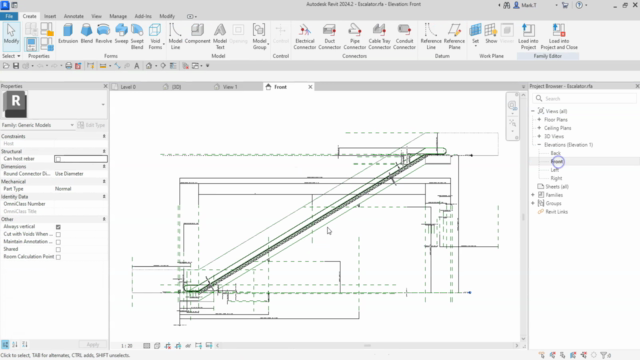Show the work plane
Viewport: 640px width, 360px height.
click(491, 34)
